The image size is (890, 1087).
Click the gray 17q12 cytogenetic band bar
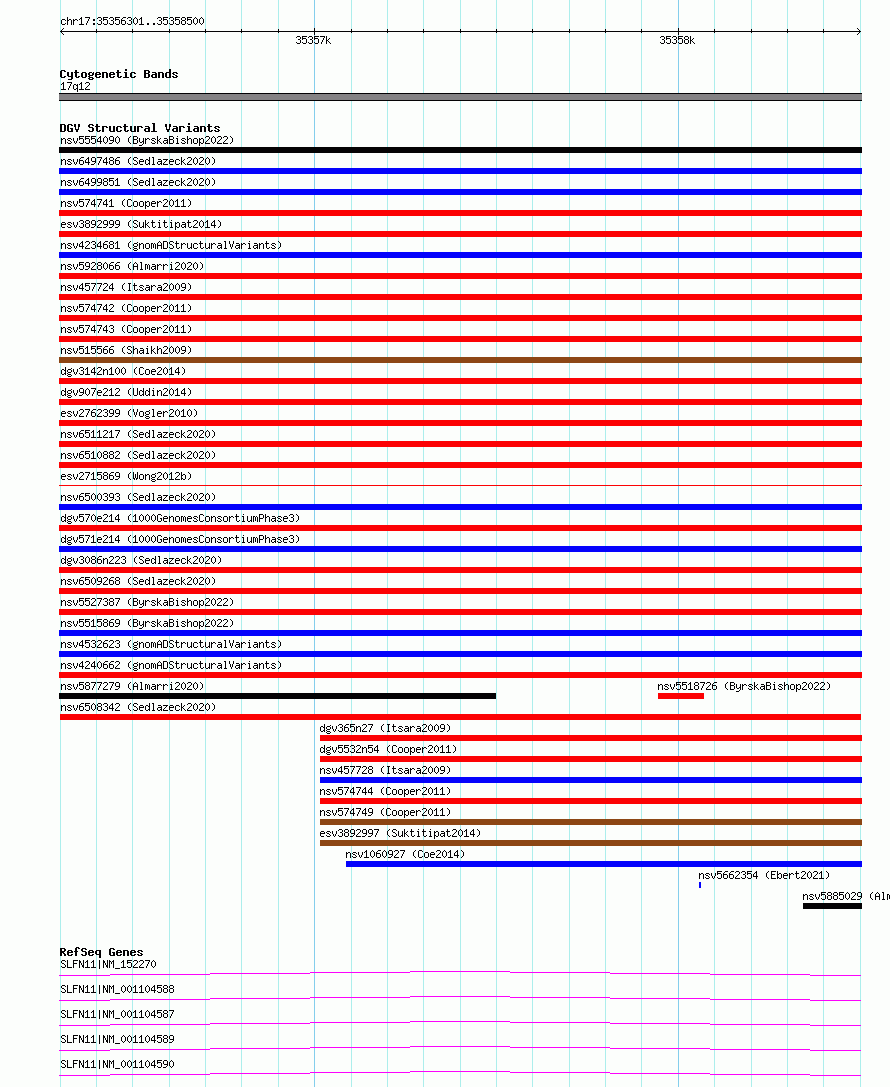pos(460,97)
